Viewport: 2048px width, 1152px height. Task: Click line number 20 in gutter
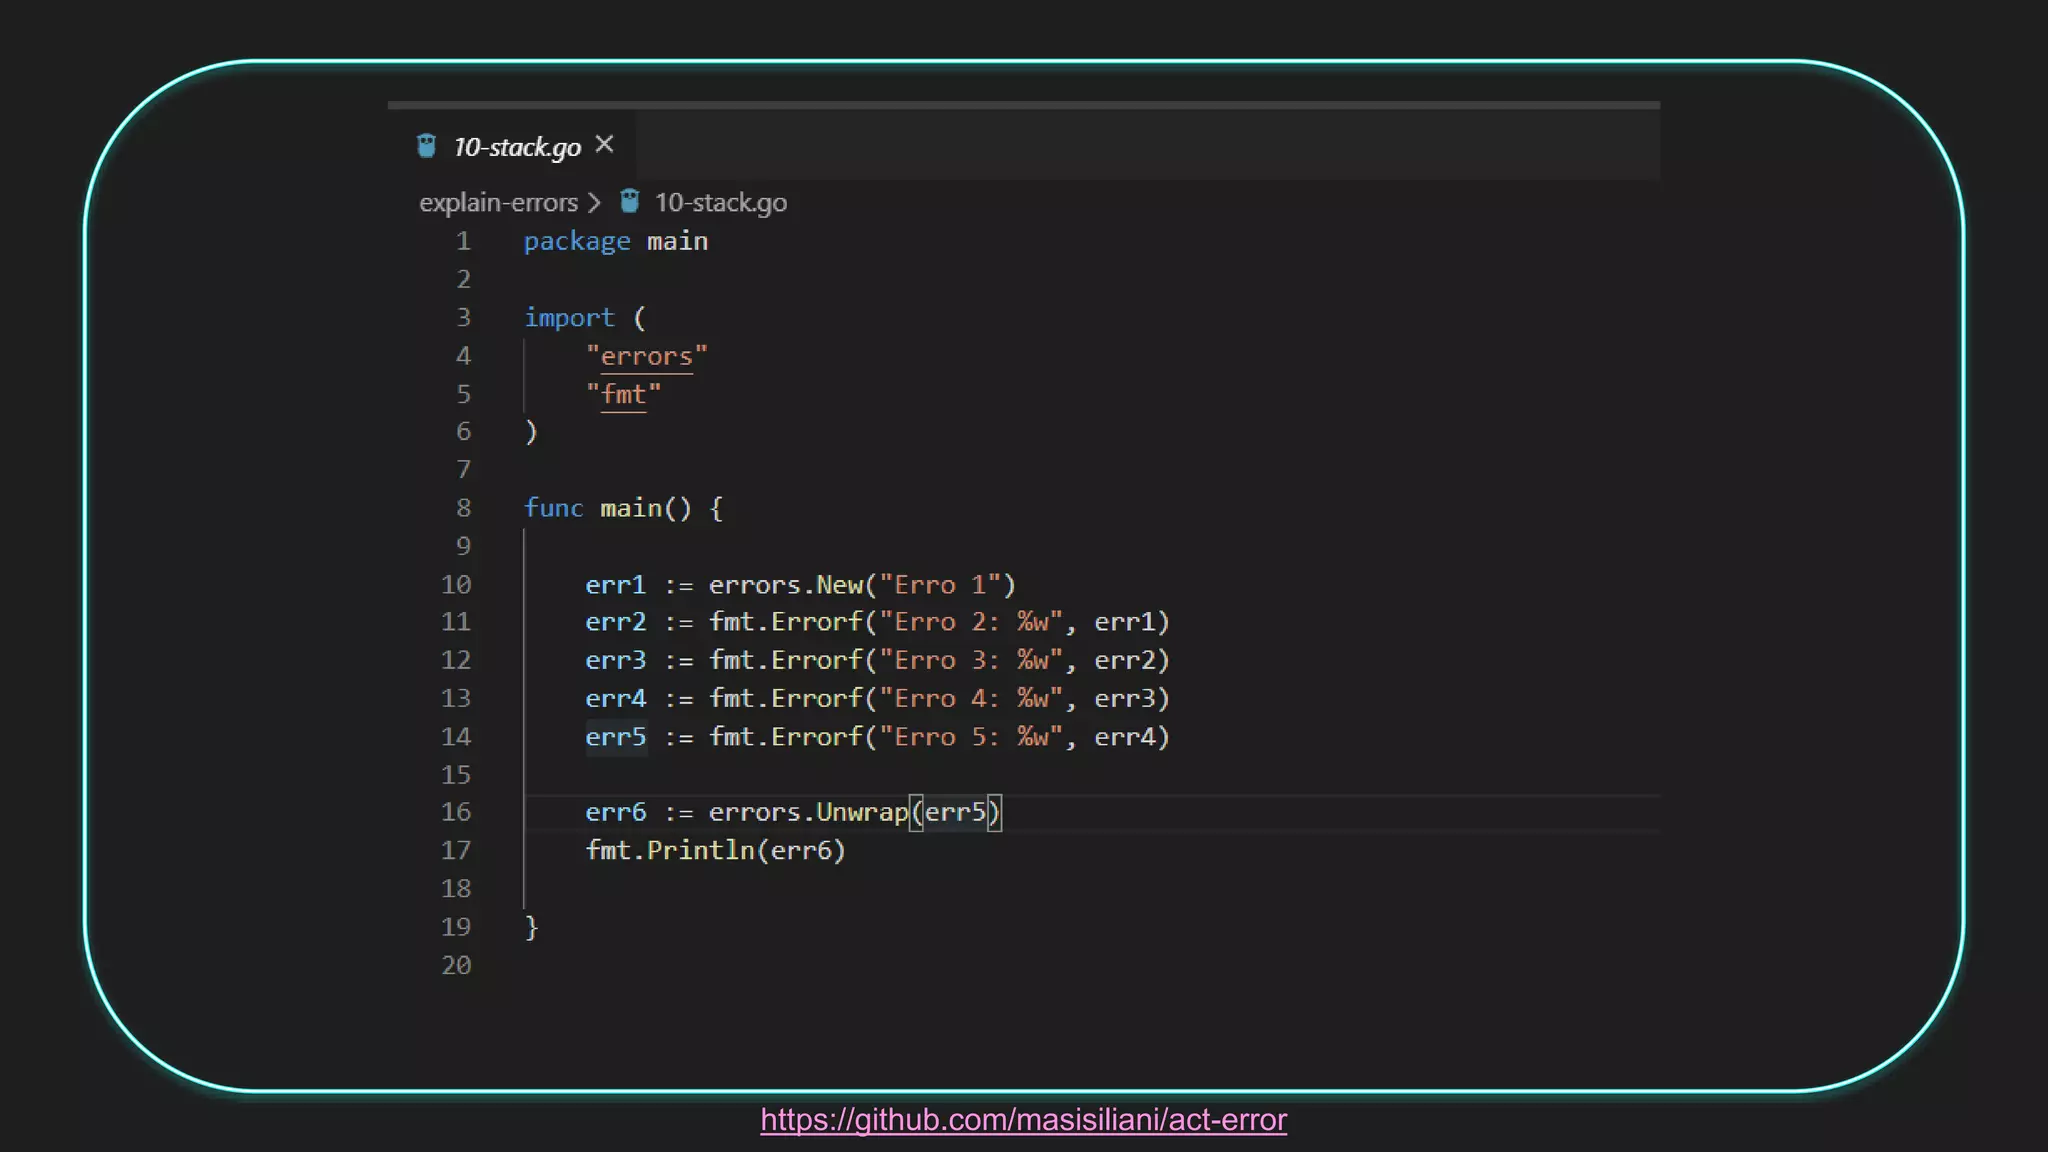point(456,965)
